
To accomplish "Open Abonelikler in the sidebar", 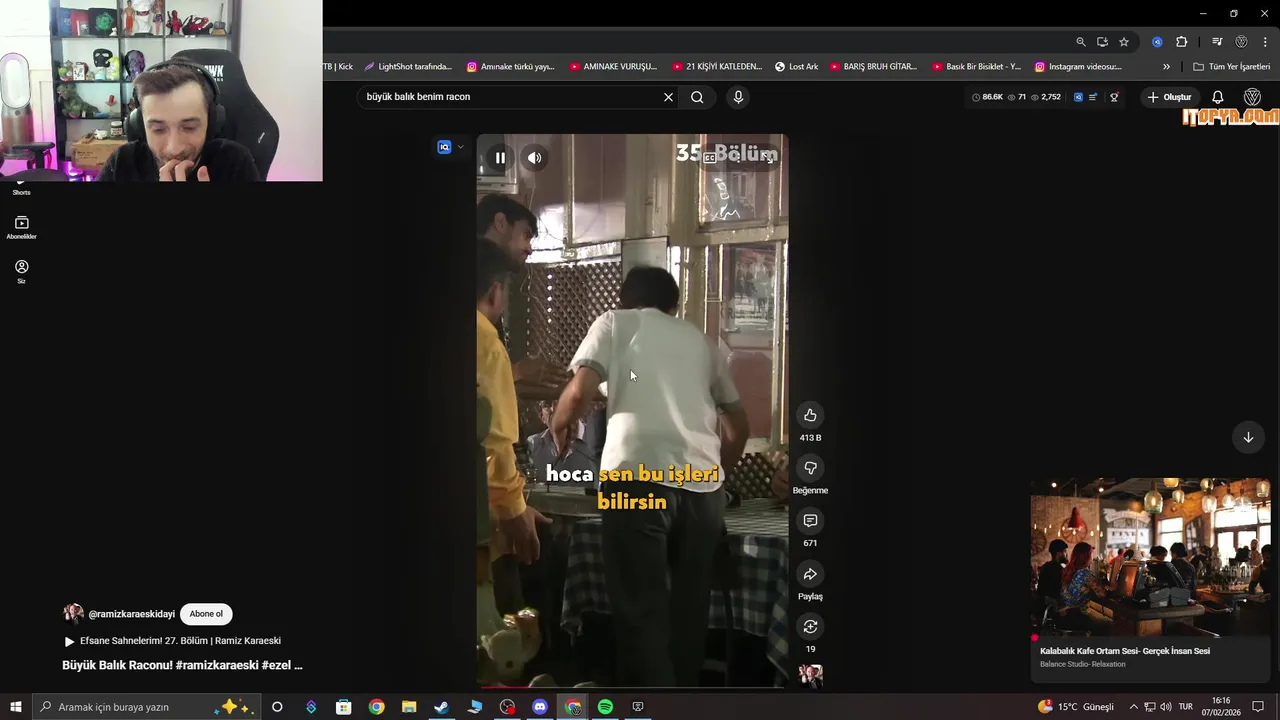I will pos(21,228).
